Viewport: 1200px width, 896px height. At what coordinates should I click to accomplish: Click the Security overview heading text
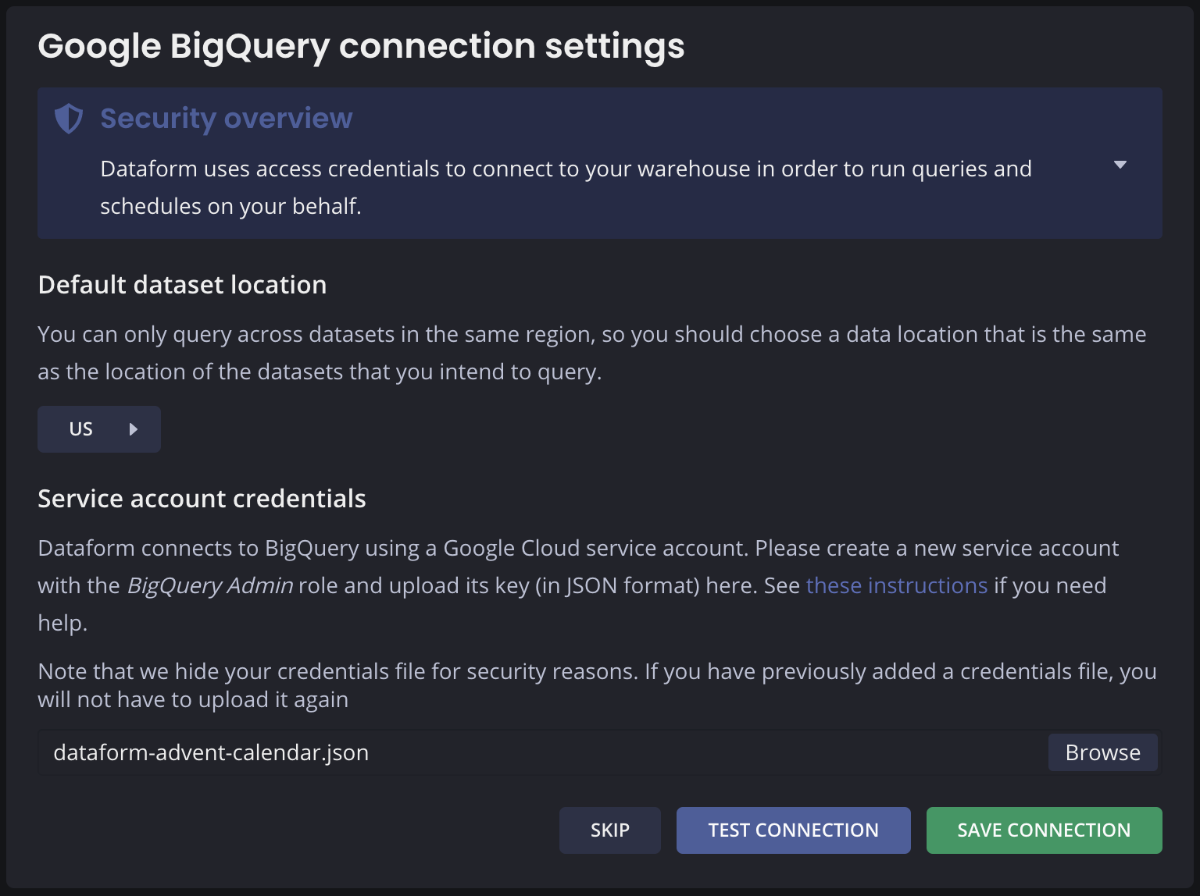(x=226, y=119)
